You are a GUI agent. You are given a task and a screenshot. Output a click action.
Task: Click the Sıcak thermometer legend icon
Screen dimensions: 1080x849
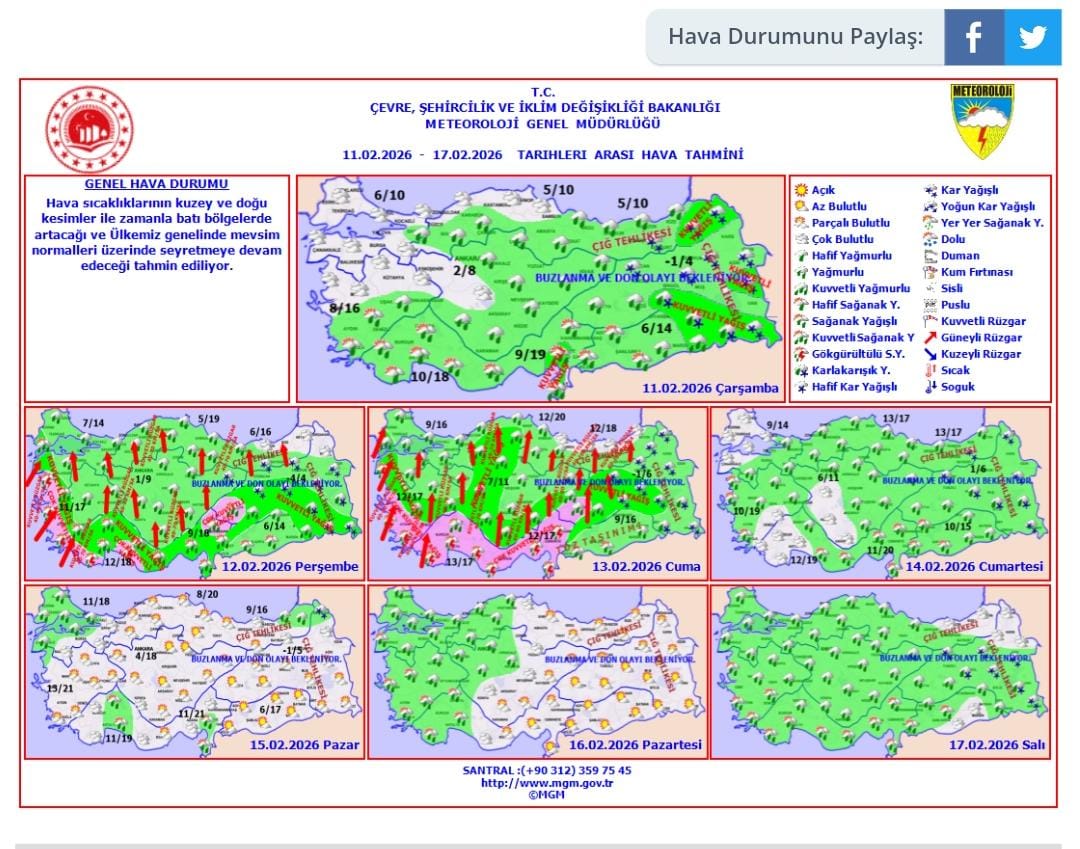pos(930,370)
